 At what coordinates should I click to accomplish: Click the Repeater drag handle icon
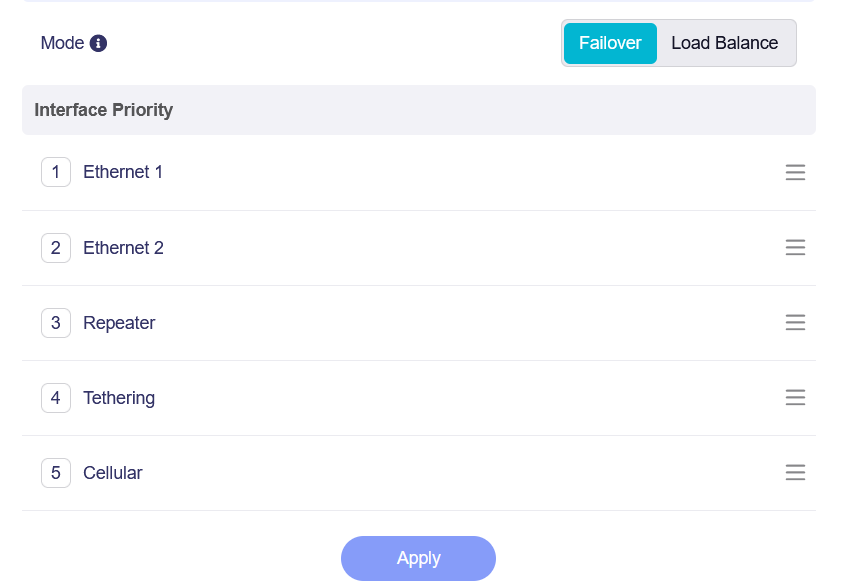(x=795, y=323)
